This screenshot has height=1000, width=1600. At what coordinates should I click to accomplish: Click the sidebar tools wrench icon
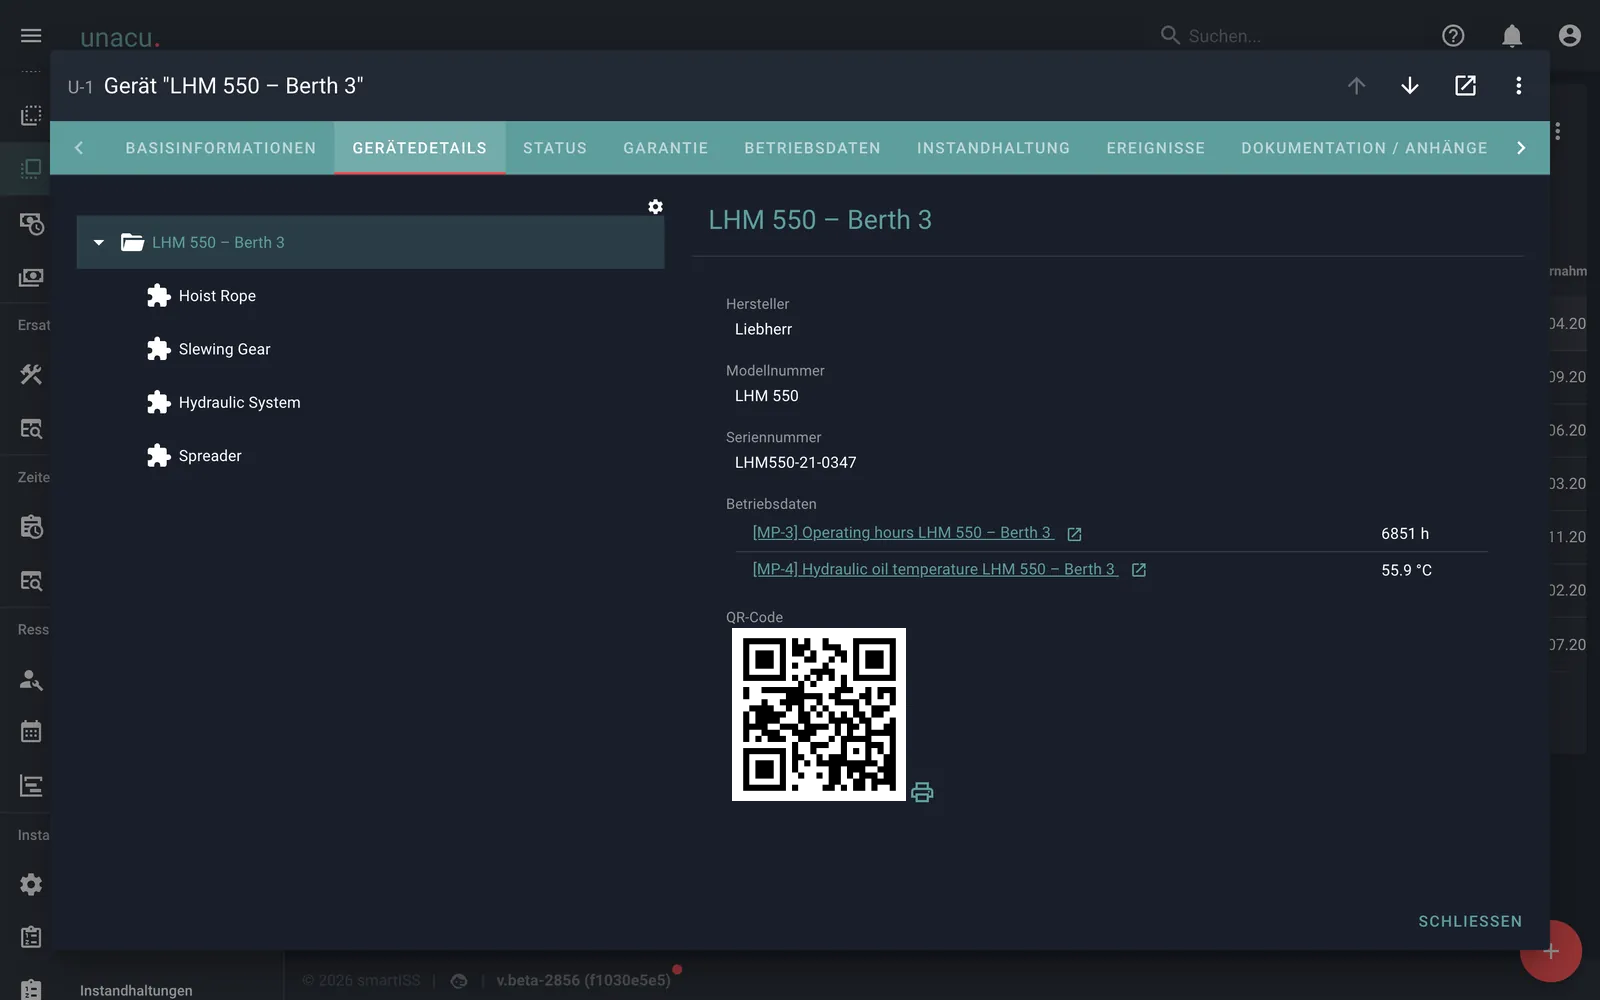click(x=31, y=374)
